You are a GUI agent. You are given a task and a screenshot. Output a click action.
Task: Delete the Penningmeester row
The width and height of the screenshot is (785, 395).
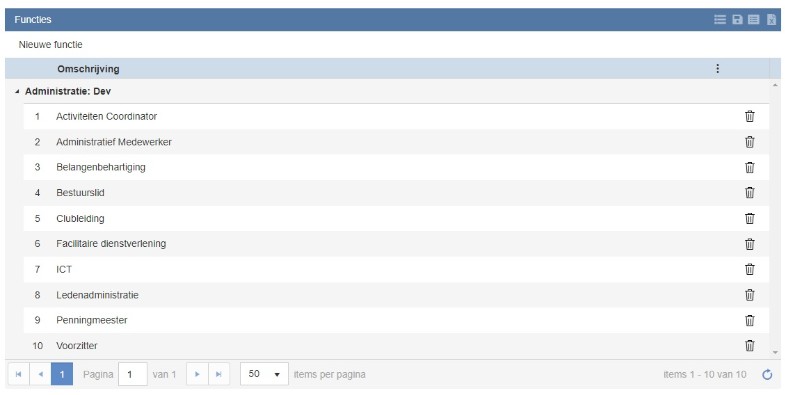pos(749,320)
